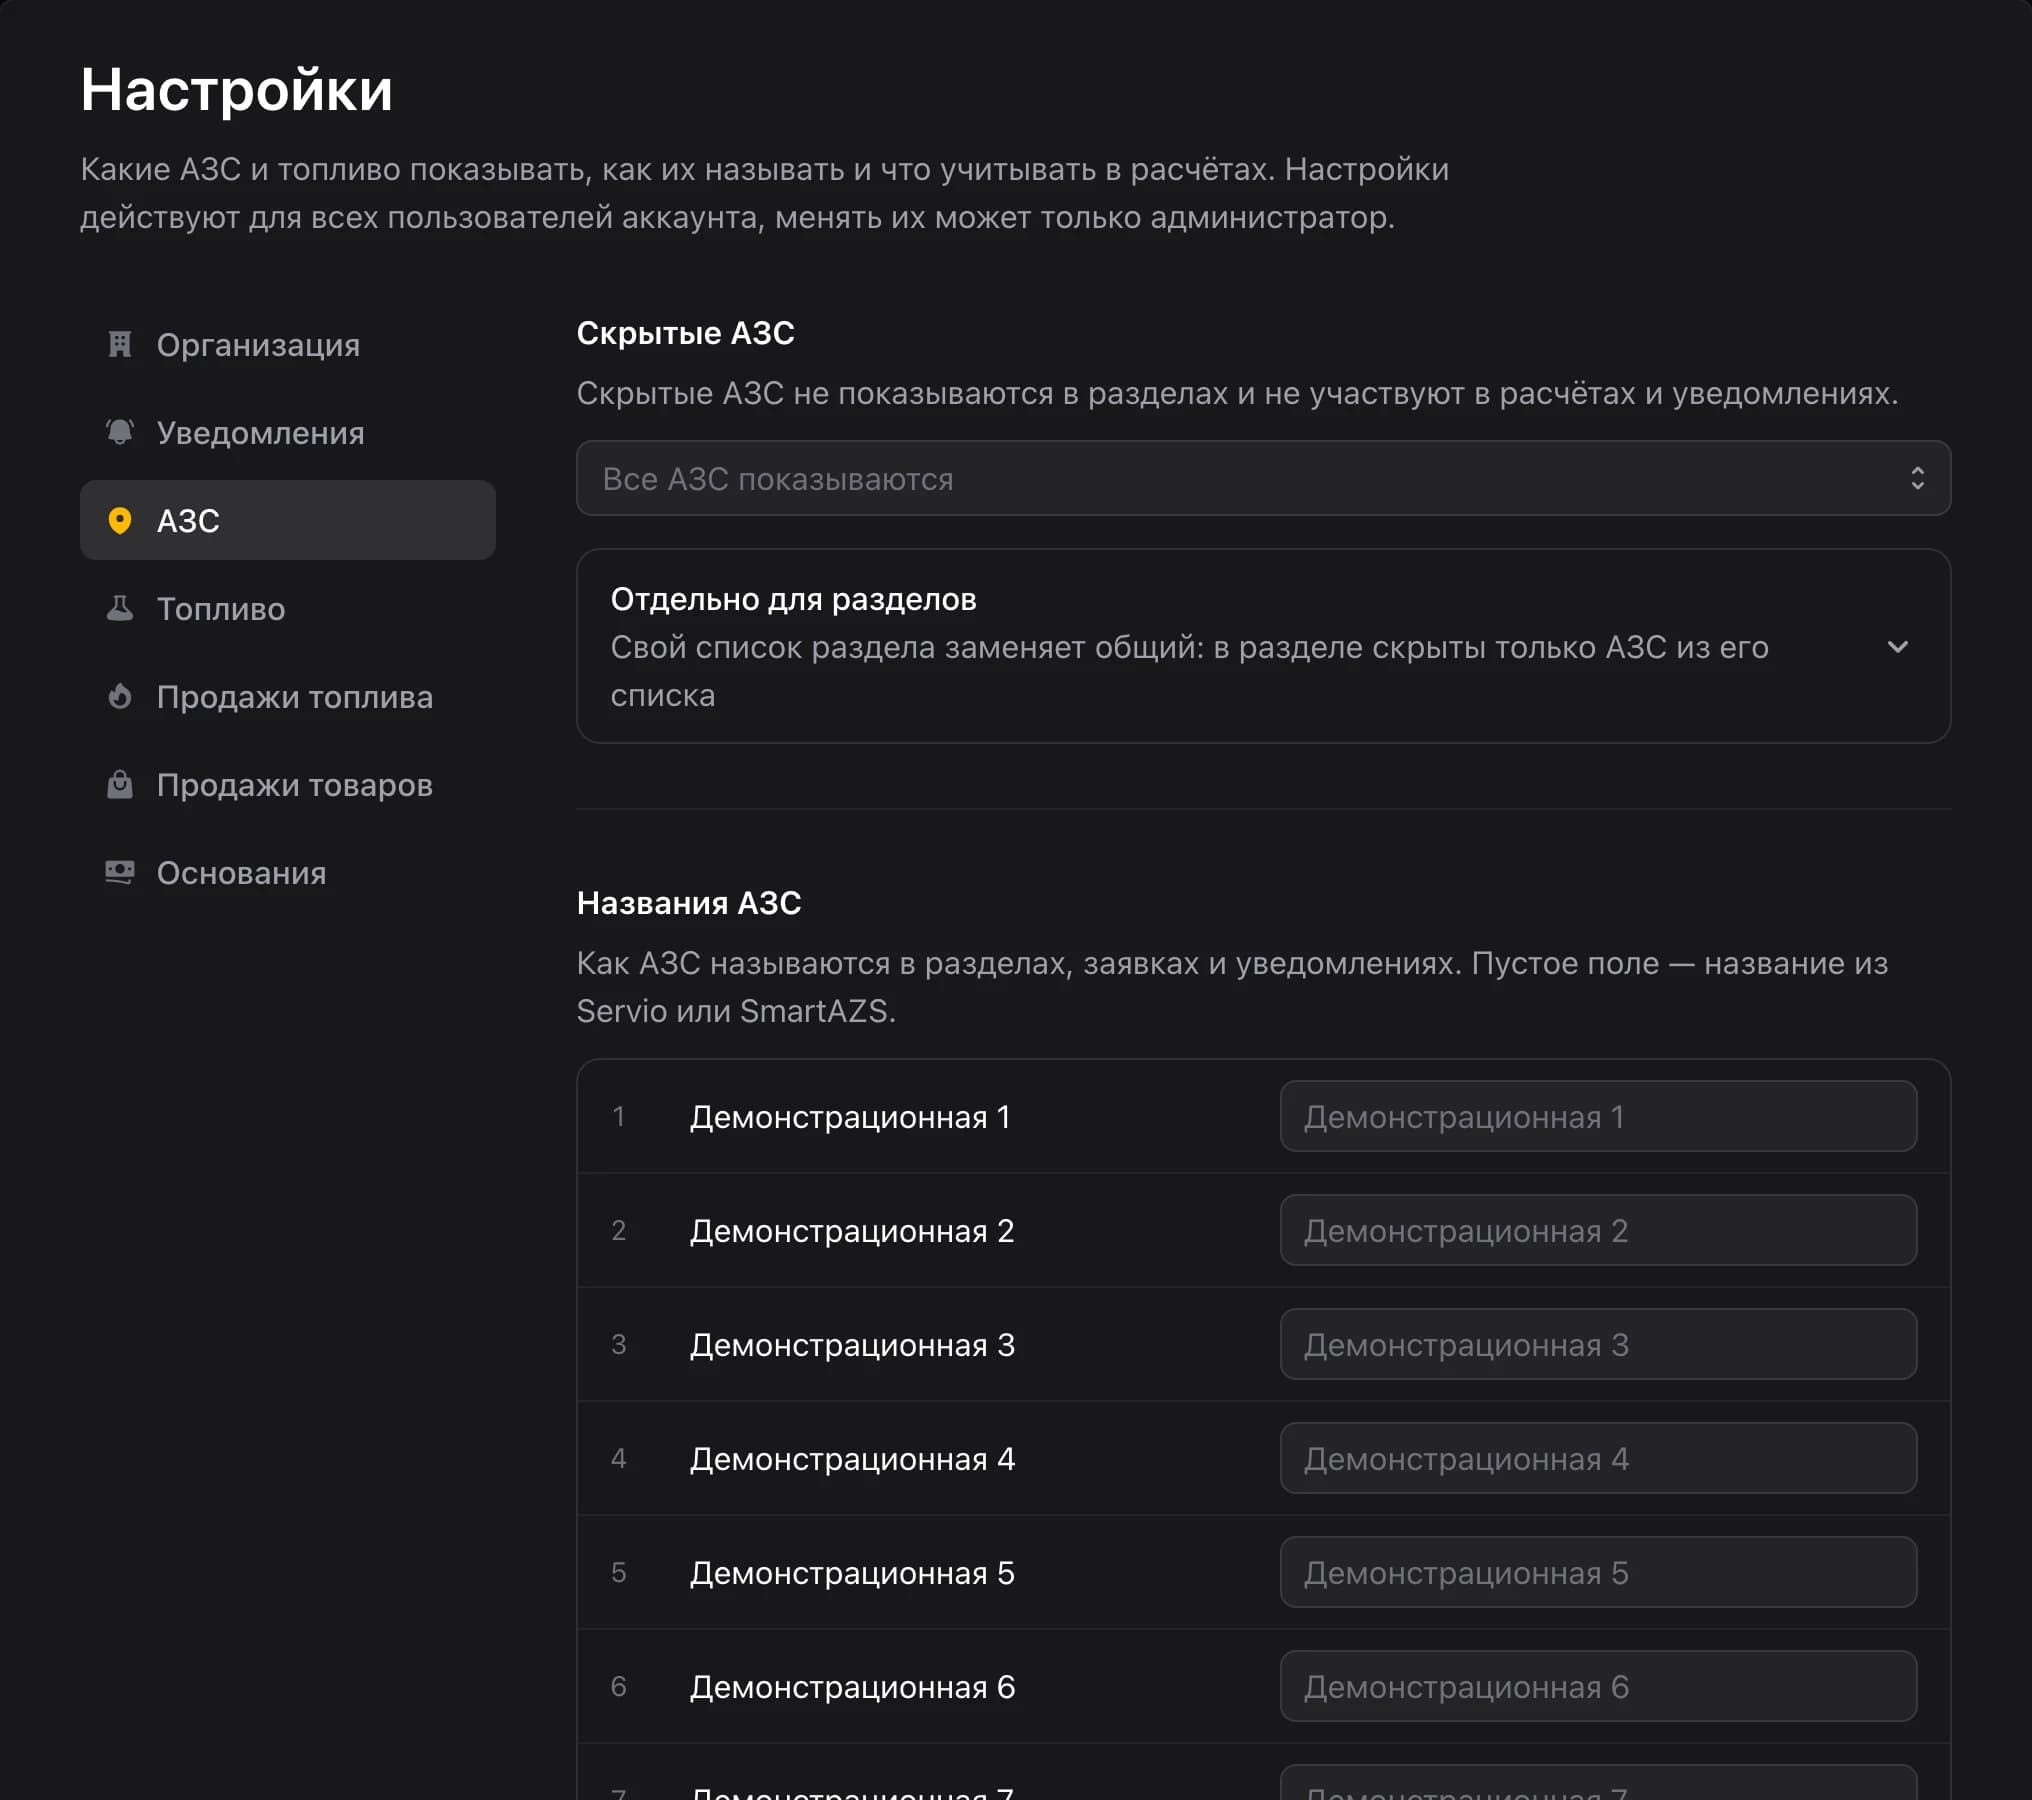The width and height of the screenshot is (2032, 1800).
Task: Click the chevron in Отдельно для разделов
Action: pos(1897,647)
